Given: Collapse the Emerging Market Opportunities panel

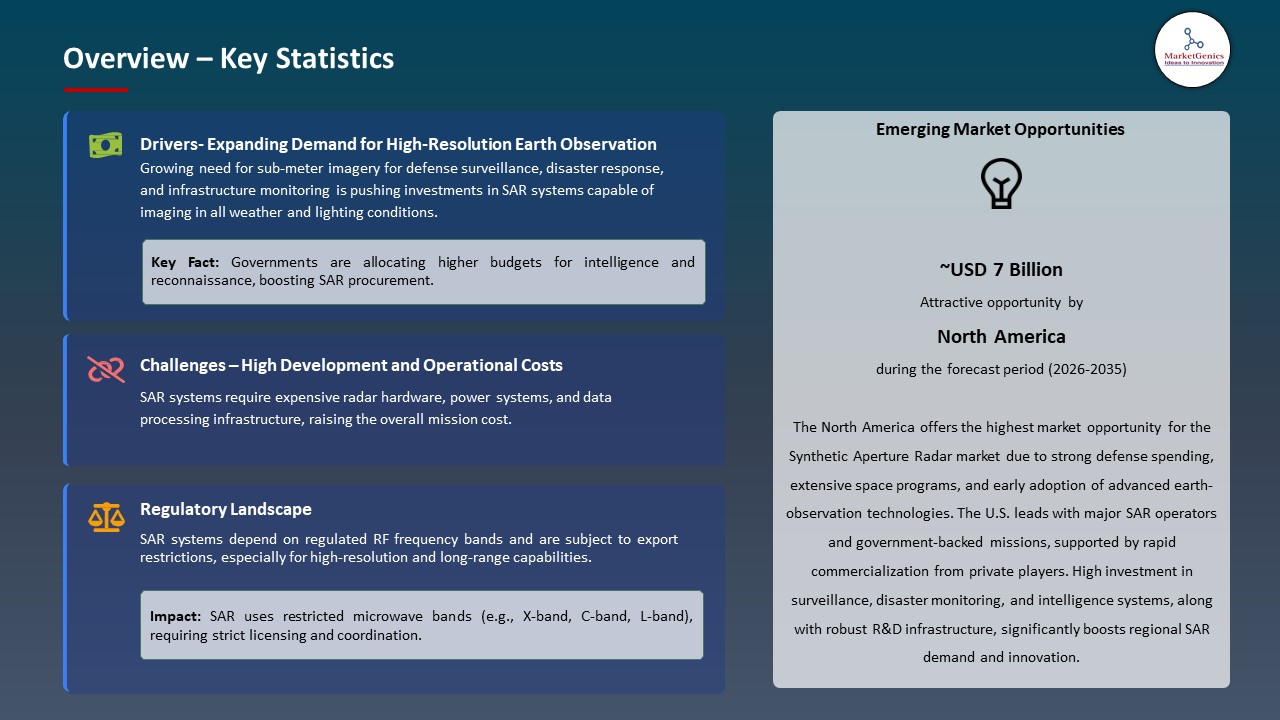Looking at the screenshot, I should pos(1001,400).
